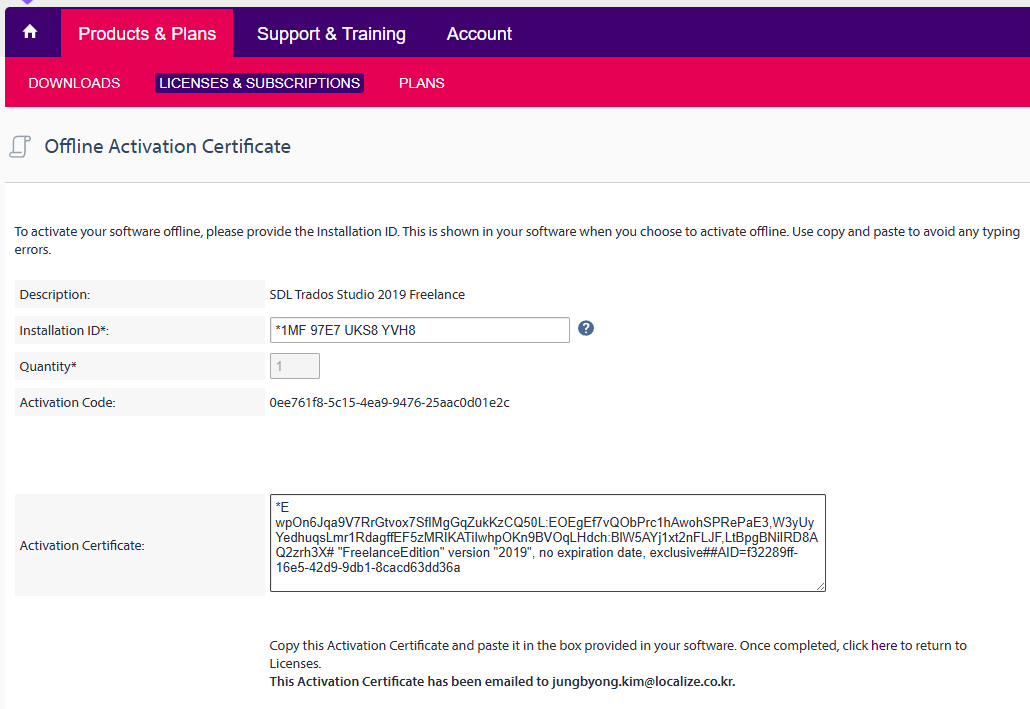
Task: Open the Products & Plans menu
Action: (147, 33)
